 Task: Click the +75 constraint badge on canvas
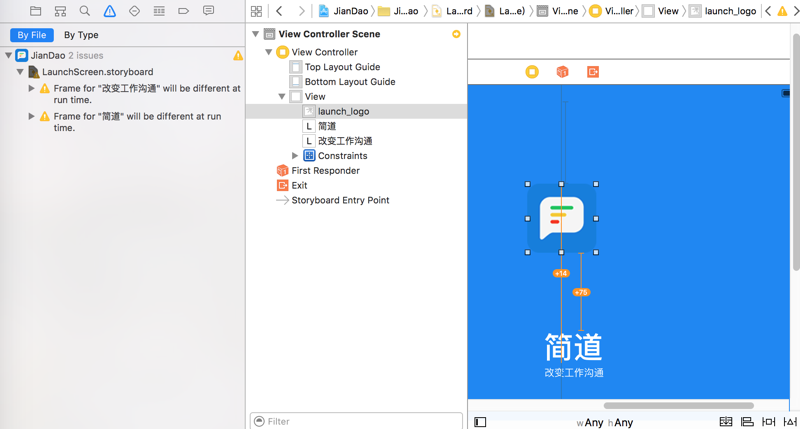[x=581, y=292]
